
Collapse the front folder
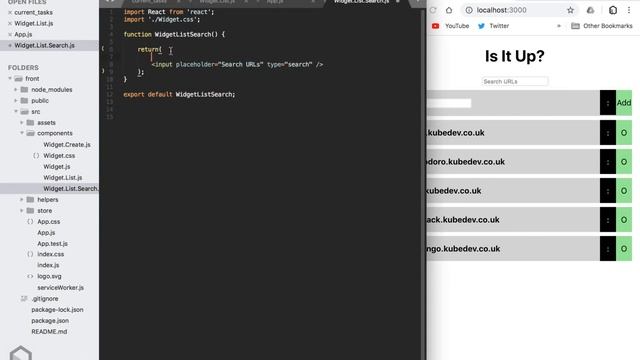(x=10, y=78)
